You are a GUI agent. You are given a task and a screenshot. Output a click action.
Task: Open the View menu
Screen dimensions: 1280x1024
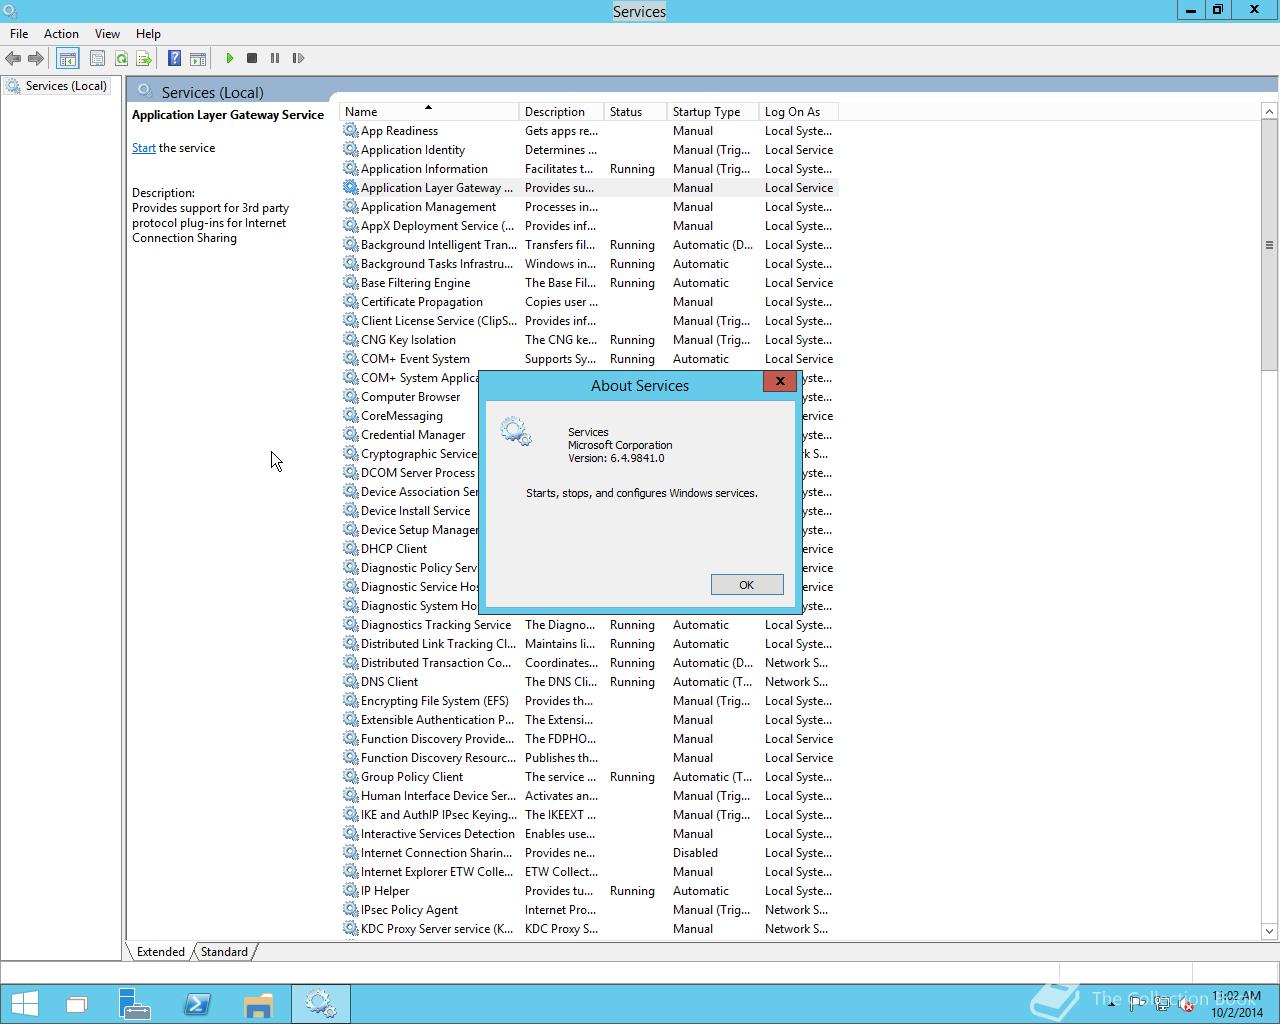(x=107, y=33)
